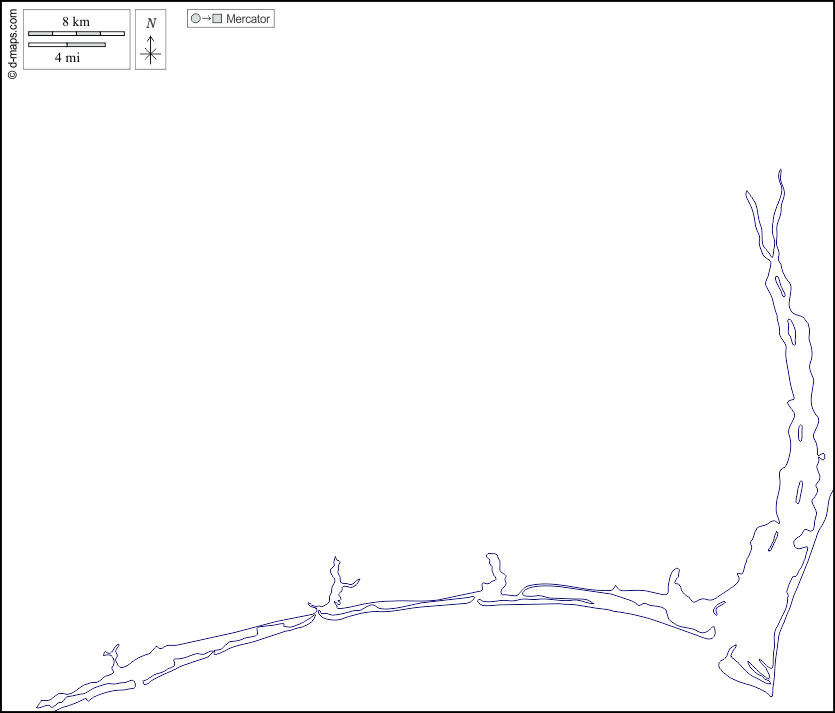Click the arrow between circle and square
Screen dimensions: 835x713
tap(206, 19)
